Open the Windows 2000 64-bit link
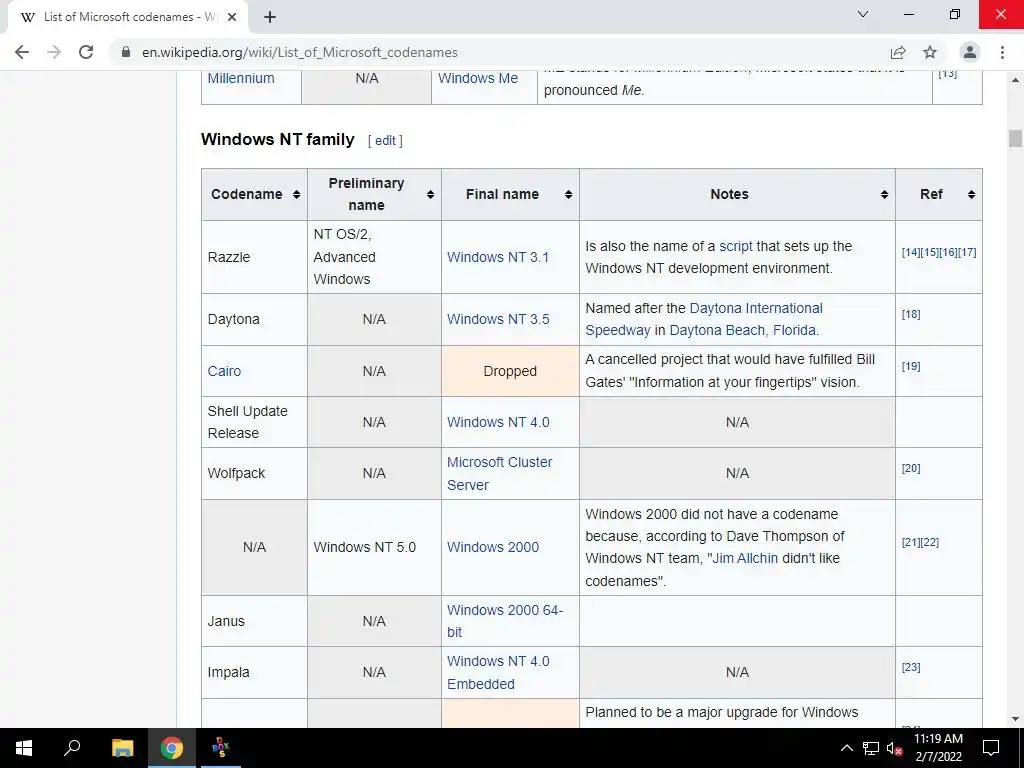This screenshot has height=768, width=1024. 505,621
